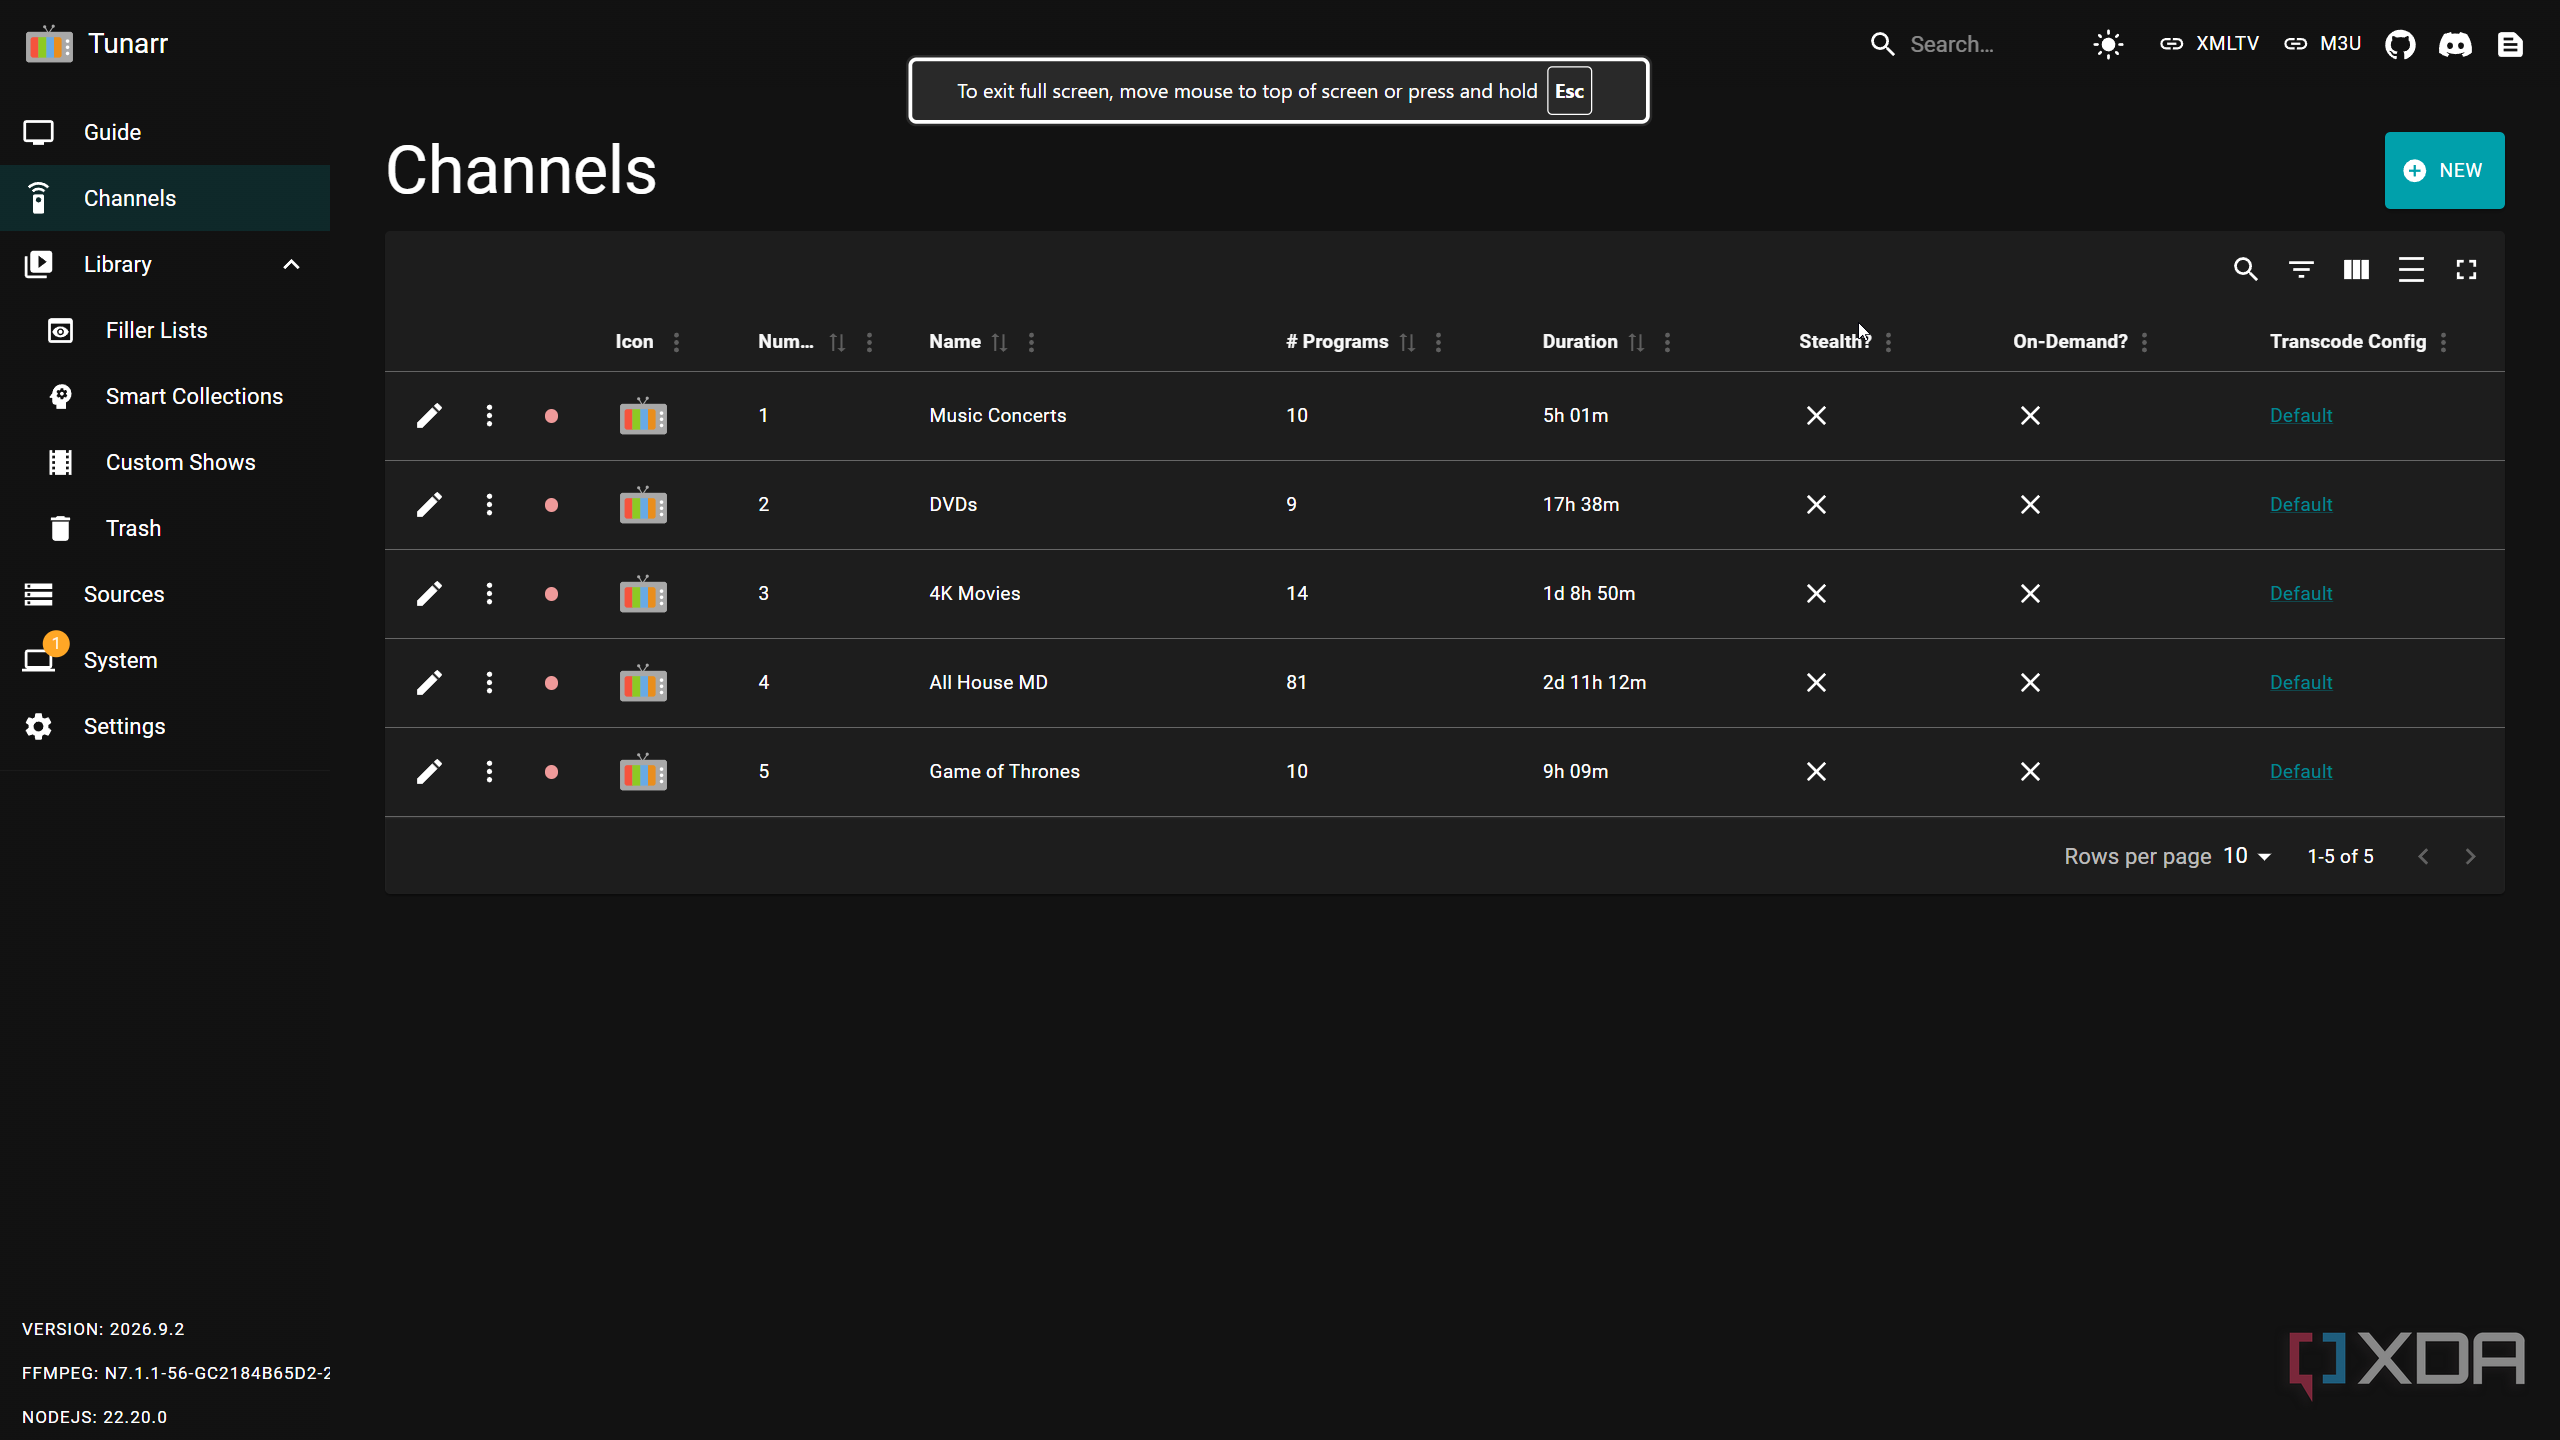
Task: Toggle the table filters icon
Action: [2301, 269]
